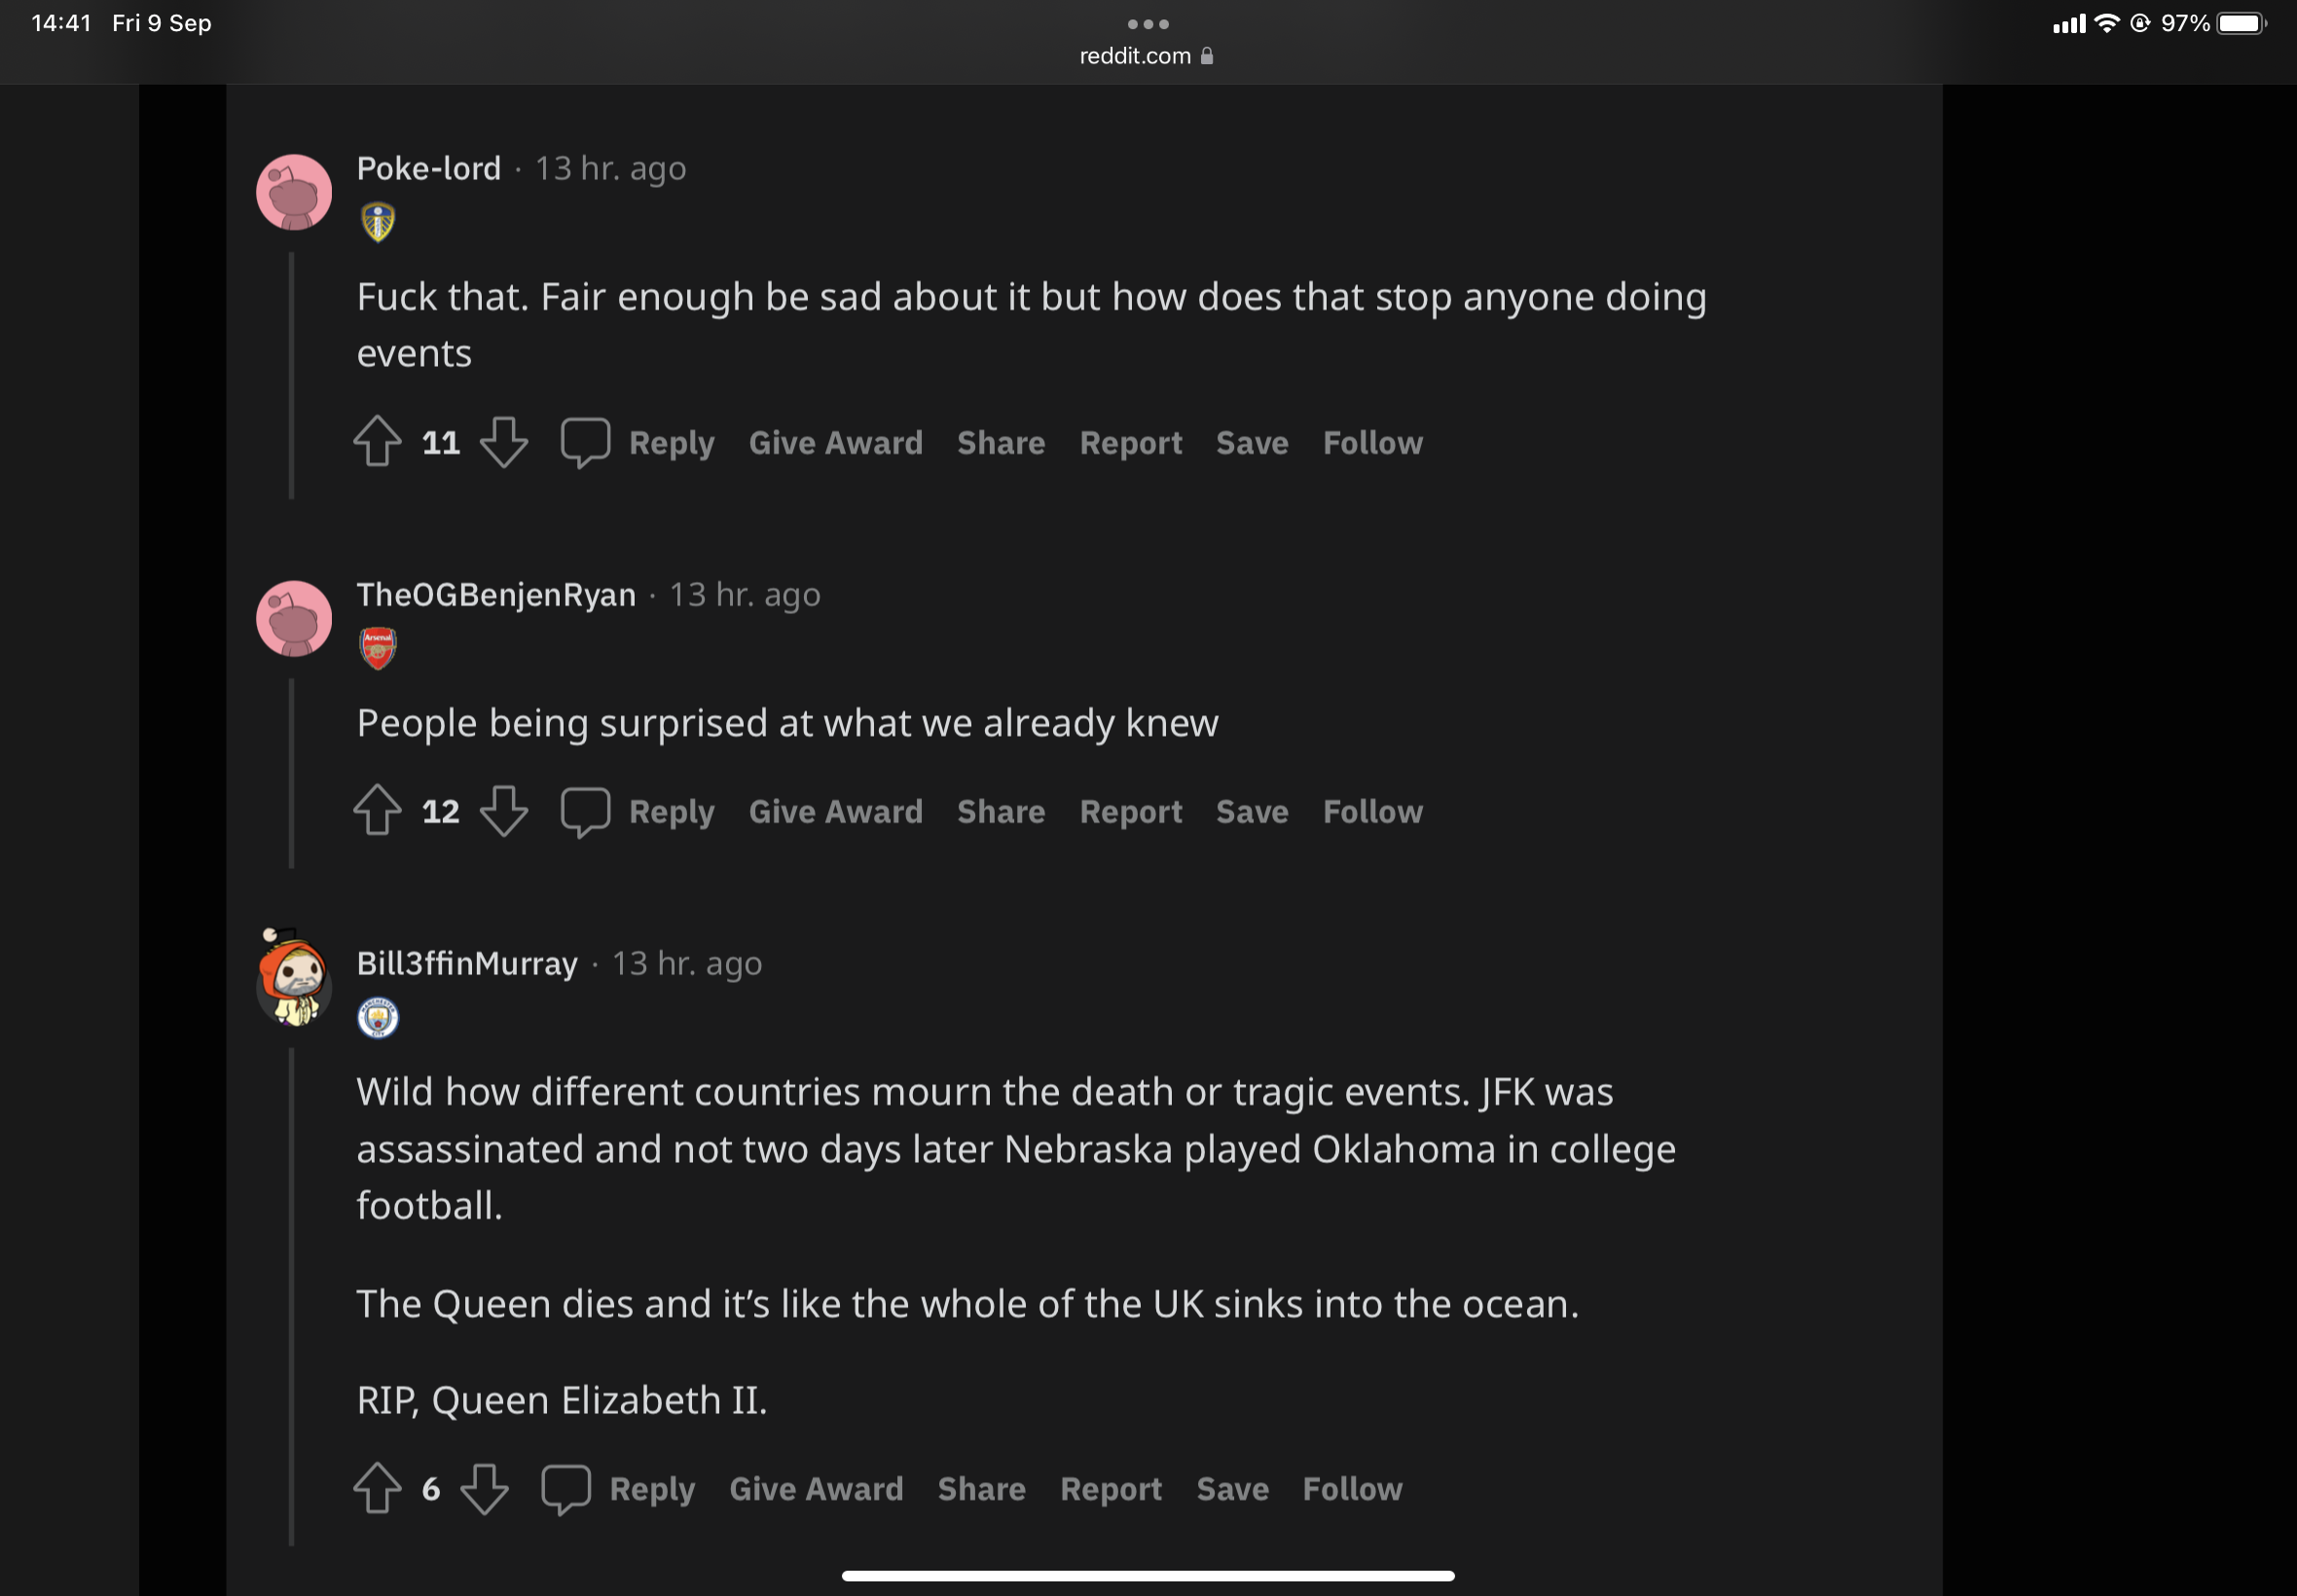
Task: Follow Bill3ffinMurray's comment
Action: 1352,1489
